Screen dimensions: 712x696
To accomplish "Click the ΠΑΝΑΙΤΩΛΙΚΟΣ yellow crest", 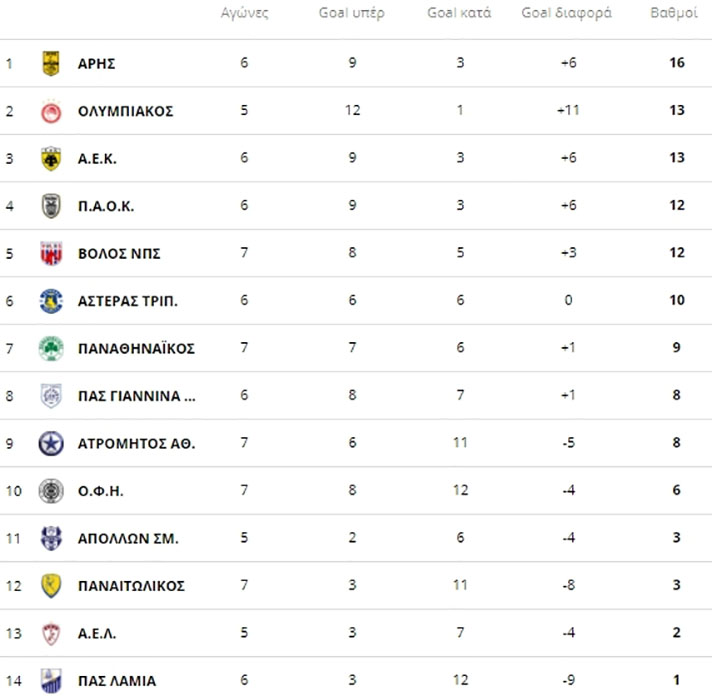I will coord(51,586).
